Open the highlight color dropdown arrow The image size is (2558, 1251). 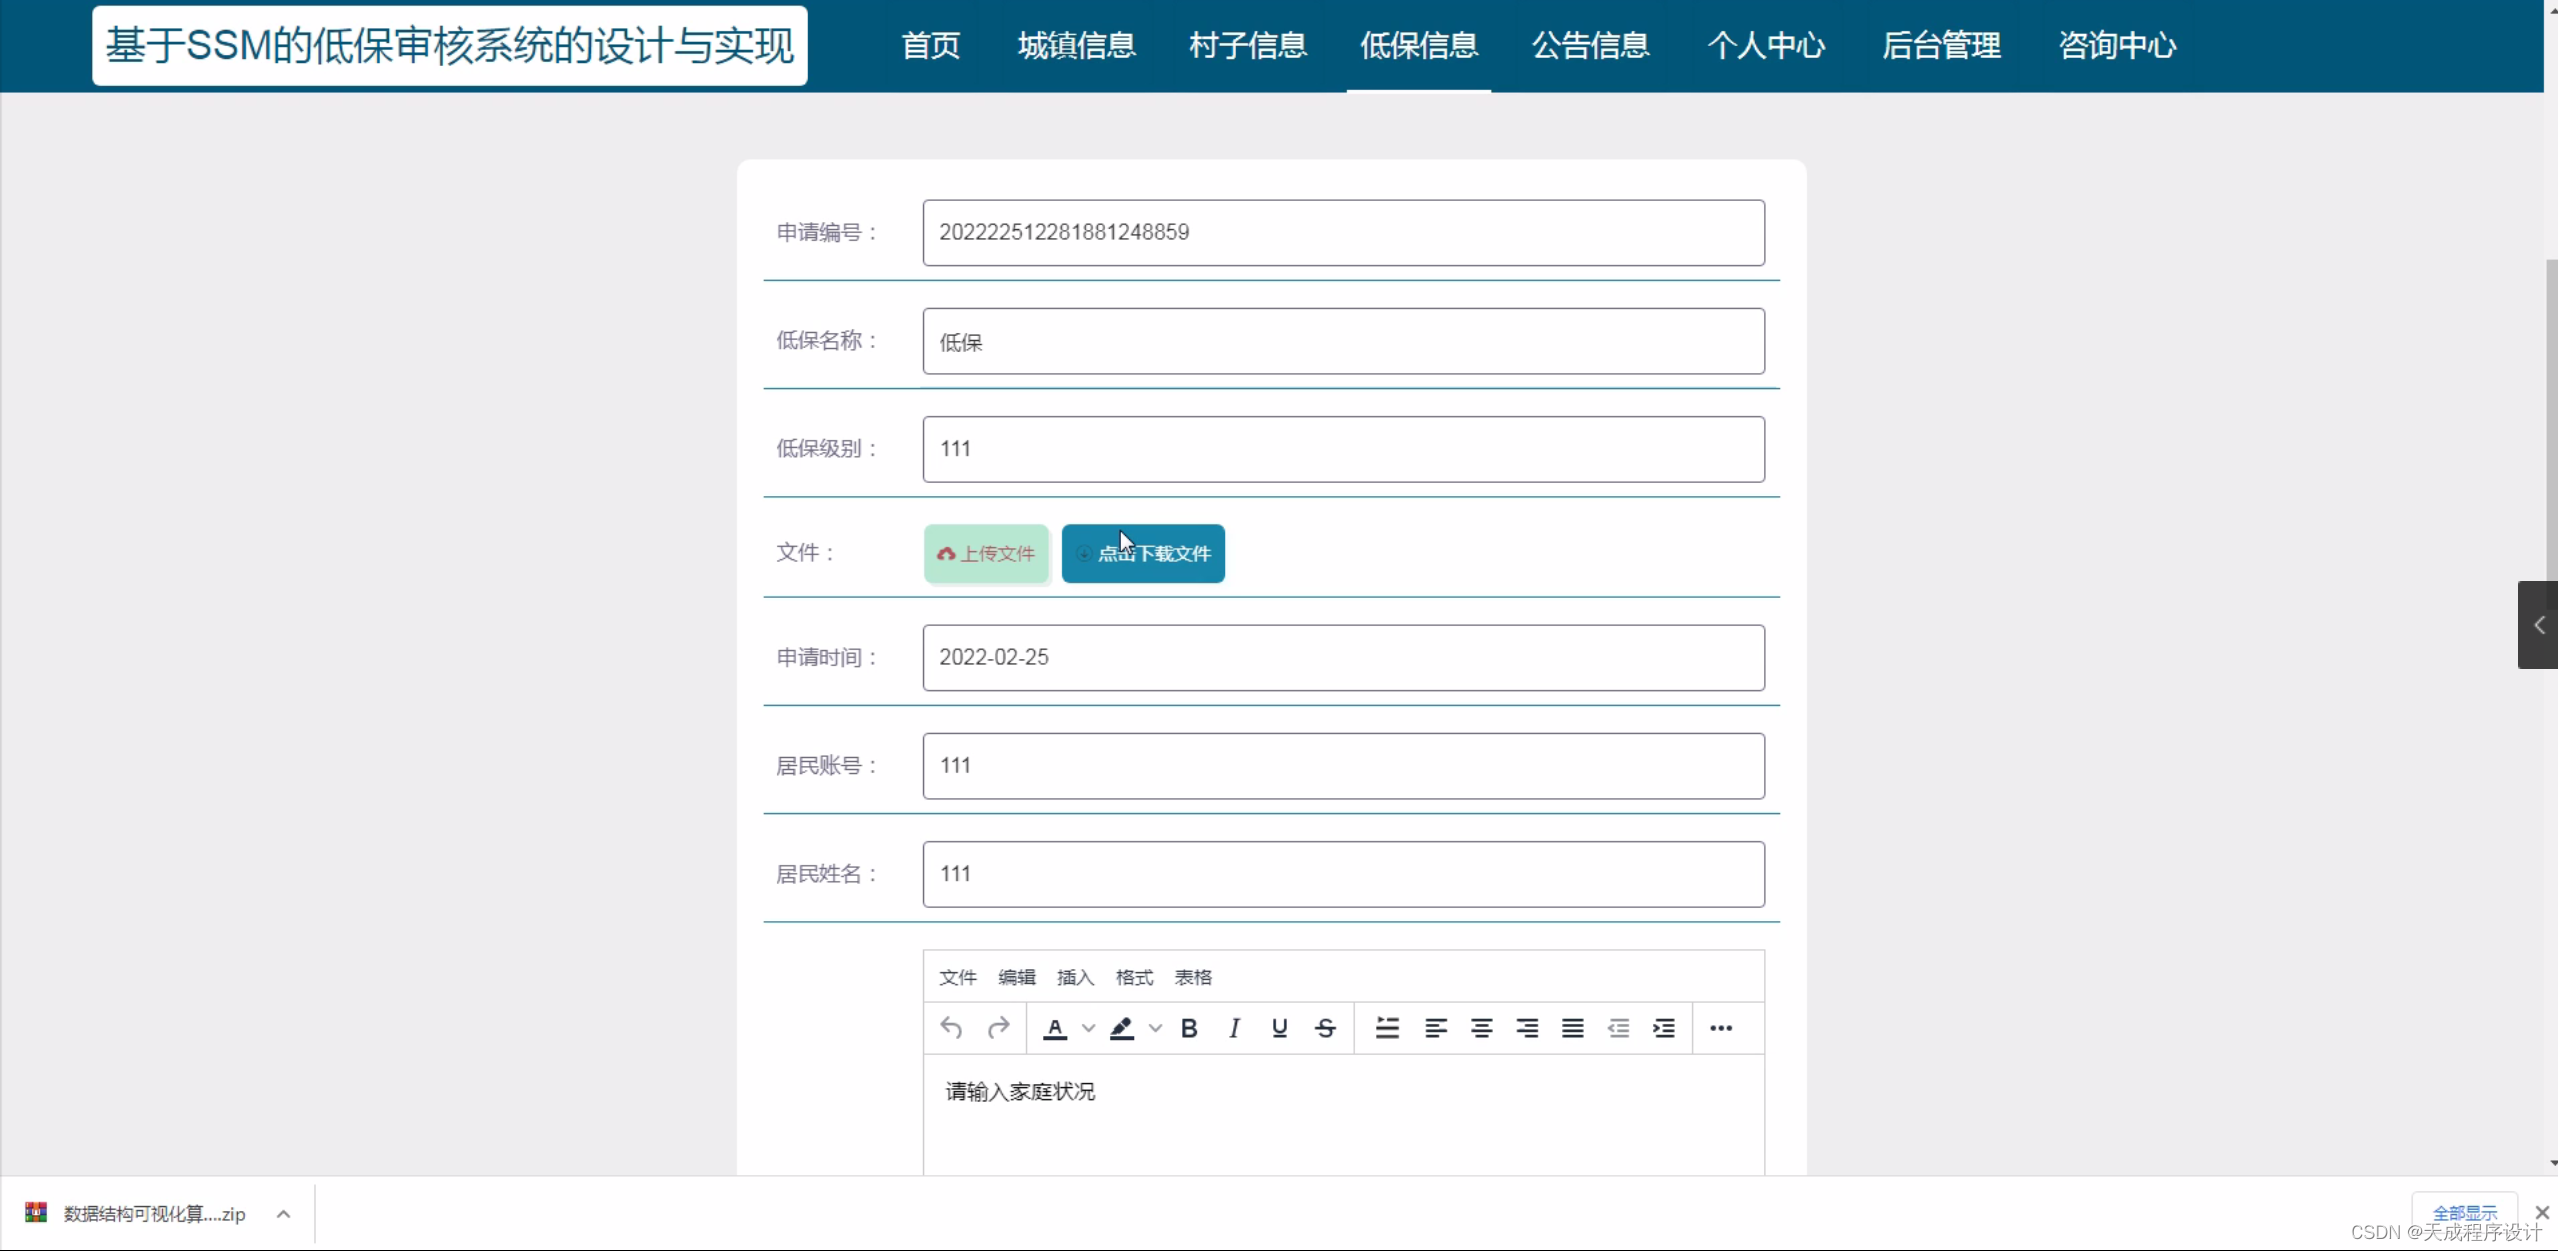click(1156, 1028)
